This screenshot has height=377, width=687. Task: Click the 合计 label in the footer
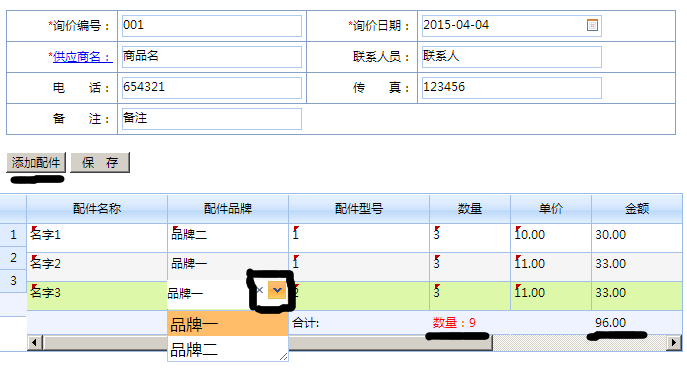click(305, 323)
